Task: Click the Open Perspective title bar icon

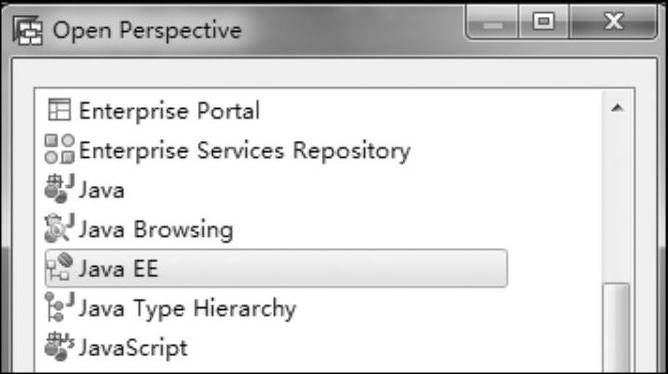Action: coord(28,30)
